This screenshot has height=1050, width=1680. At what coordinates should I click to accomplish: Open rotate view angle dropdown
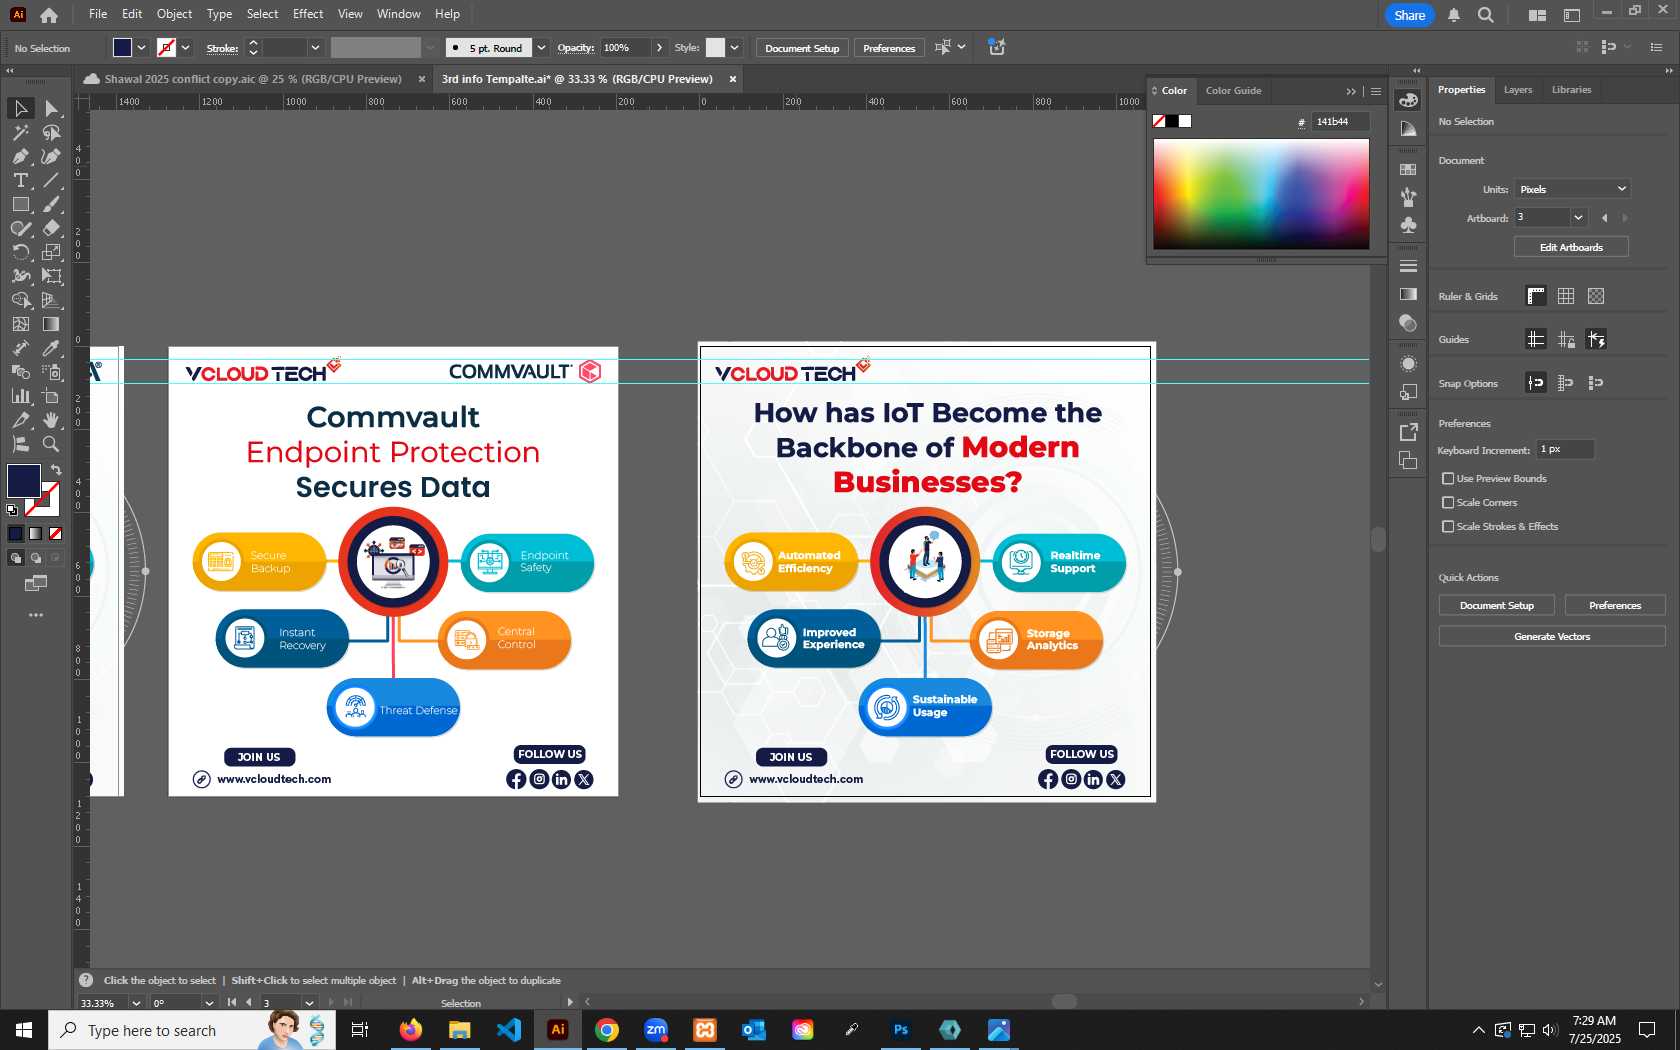pyautogui.click(x=209, y=1003)
